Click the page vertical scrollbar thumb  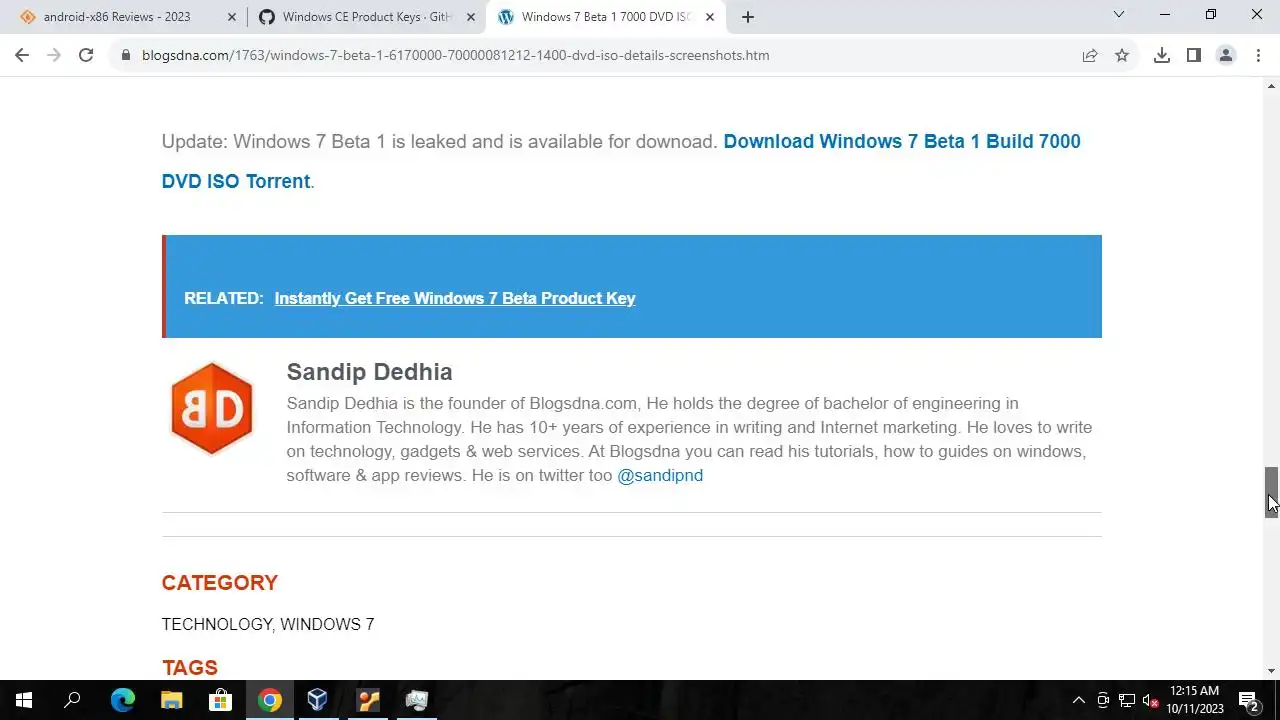click(1271, 492)
